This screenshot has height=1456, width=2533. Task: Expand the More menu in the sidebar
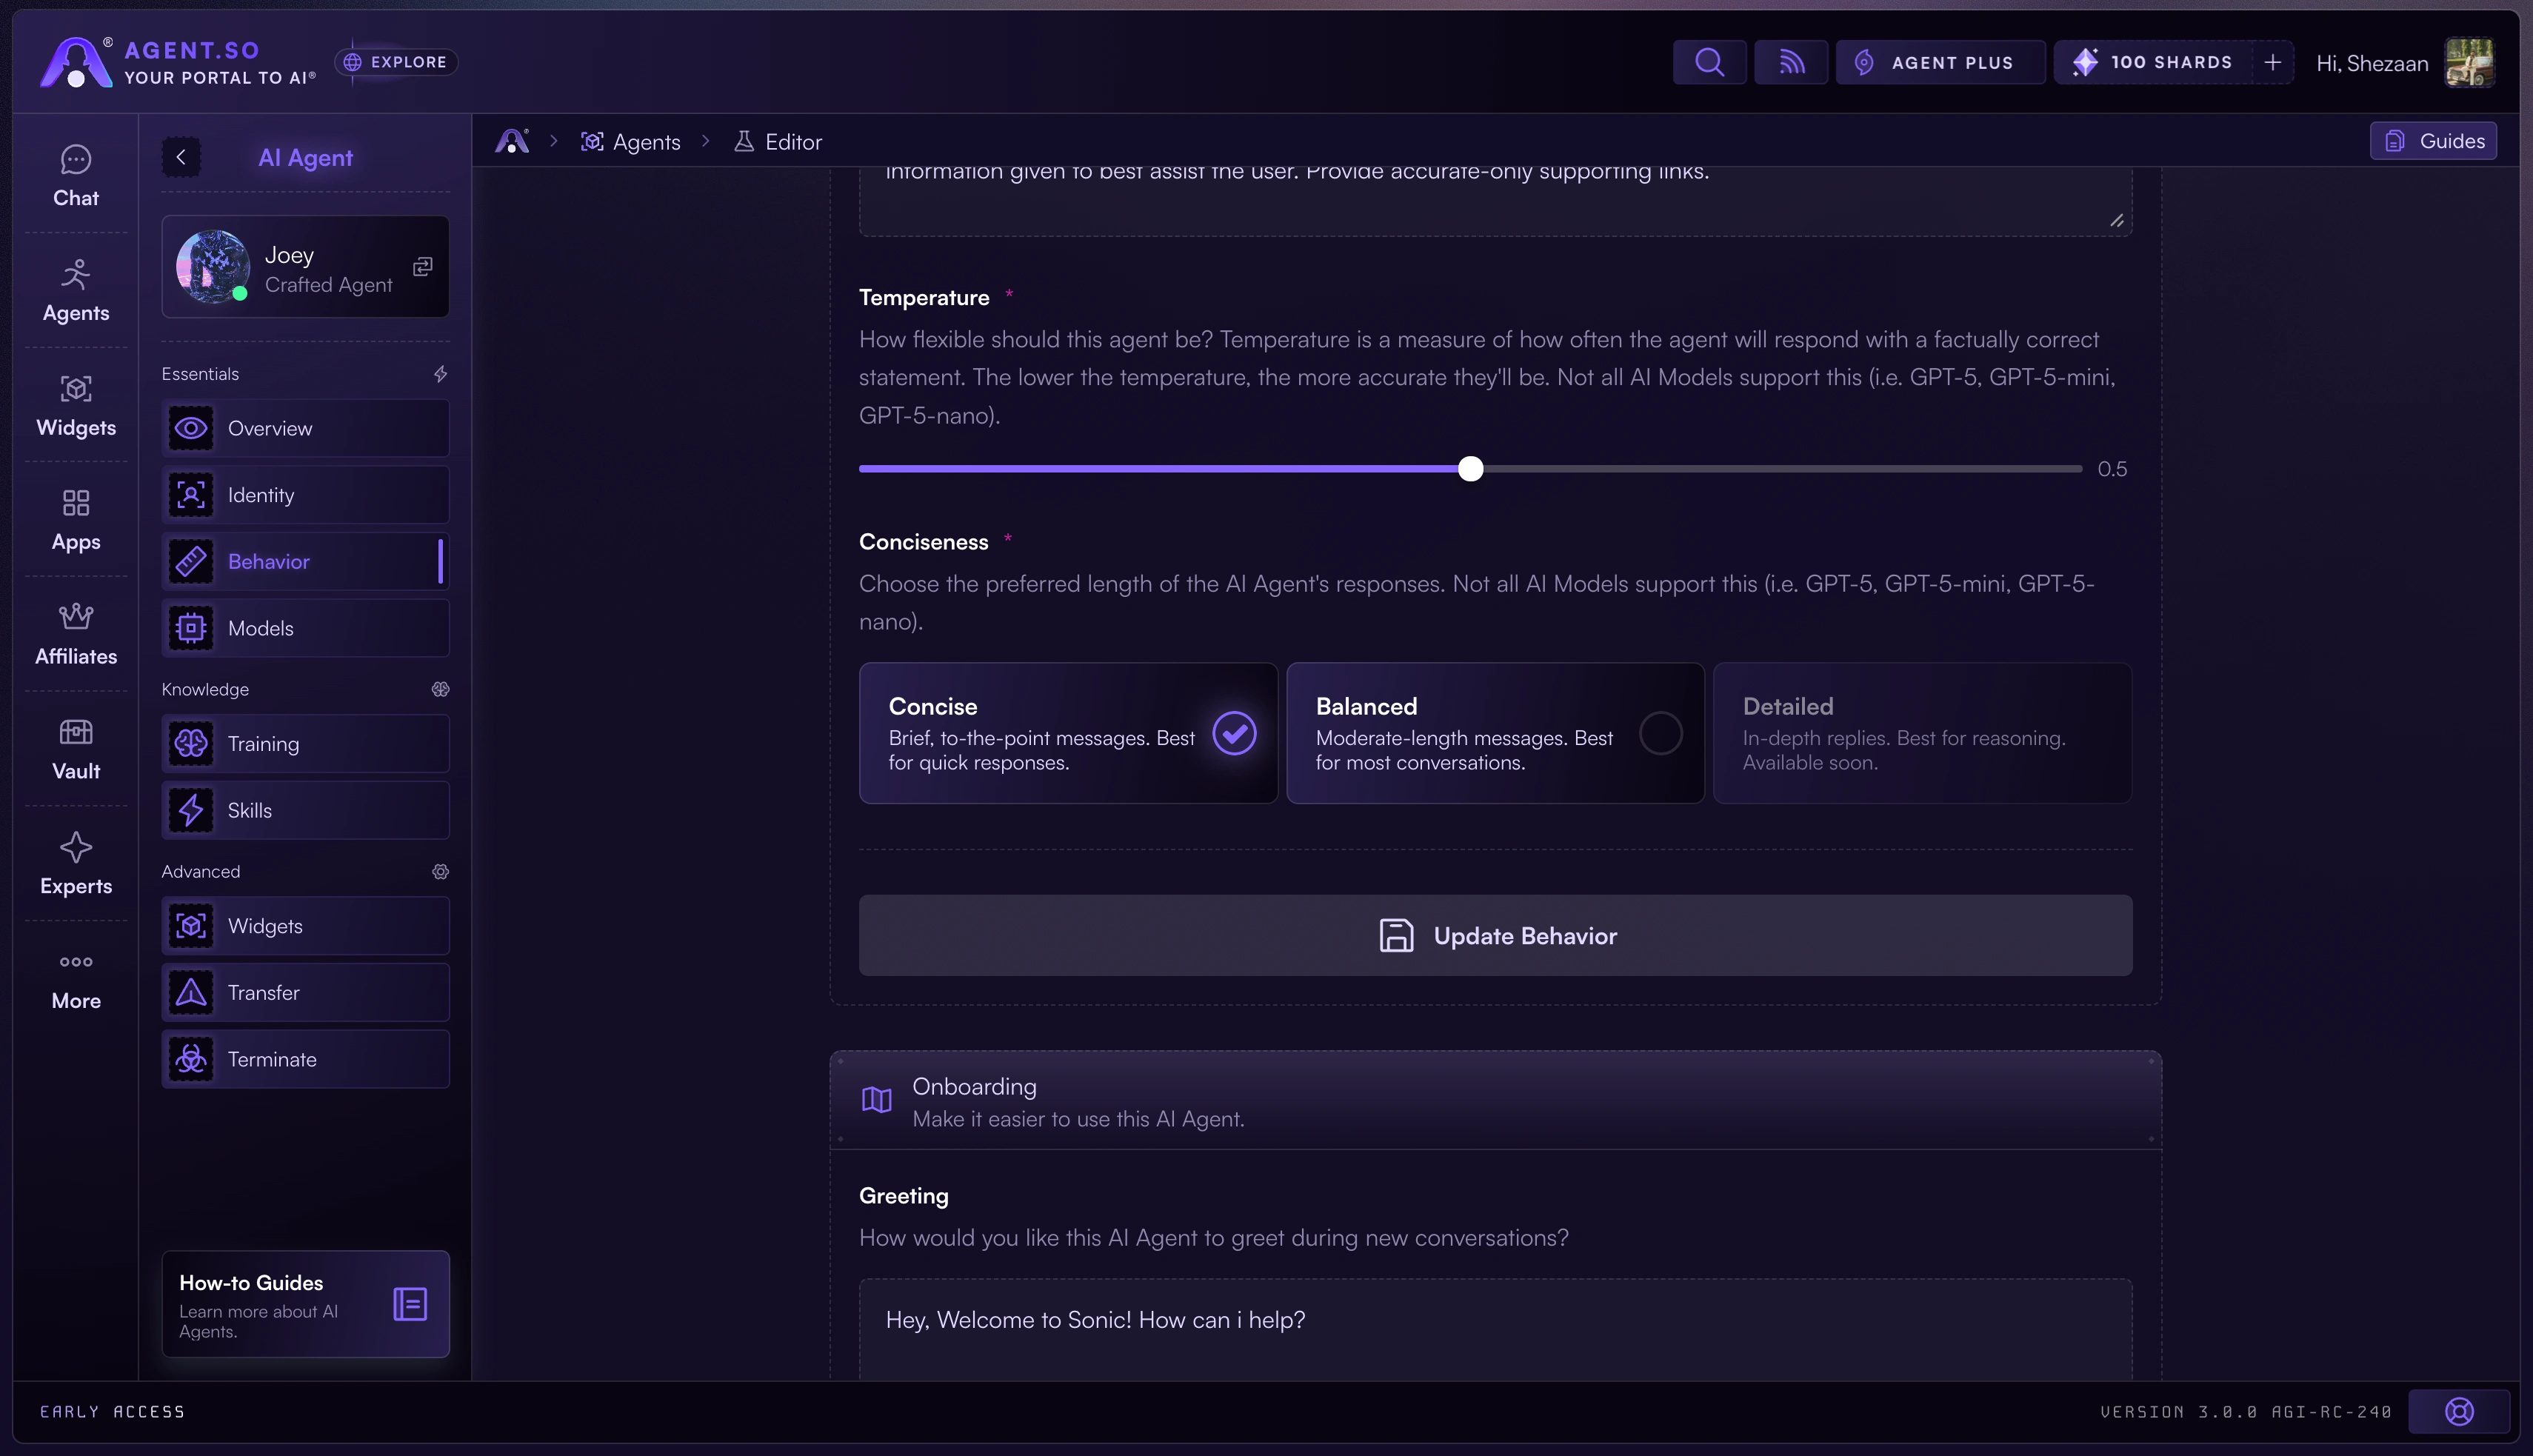pyautogui.click(x=76, y=979)
